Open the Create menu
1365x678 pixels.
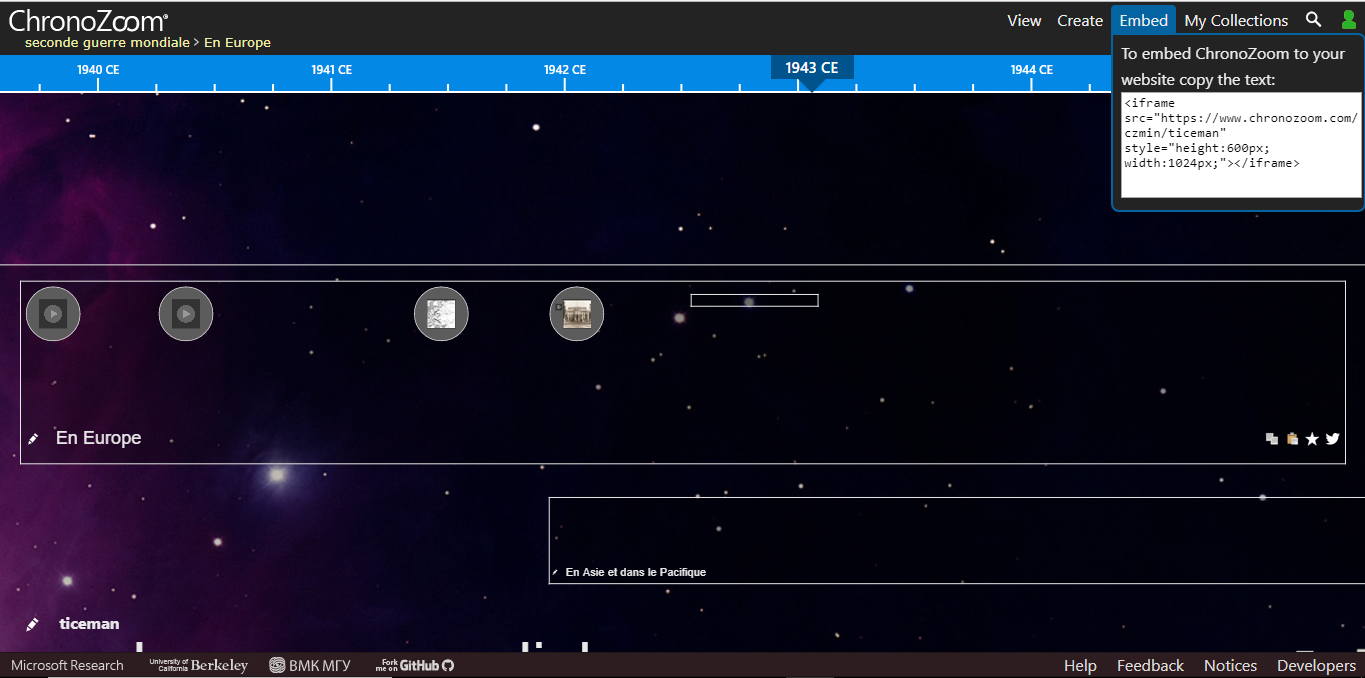click(x=1080, y=20)
